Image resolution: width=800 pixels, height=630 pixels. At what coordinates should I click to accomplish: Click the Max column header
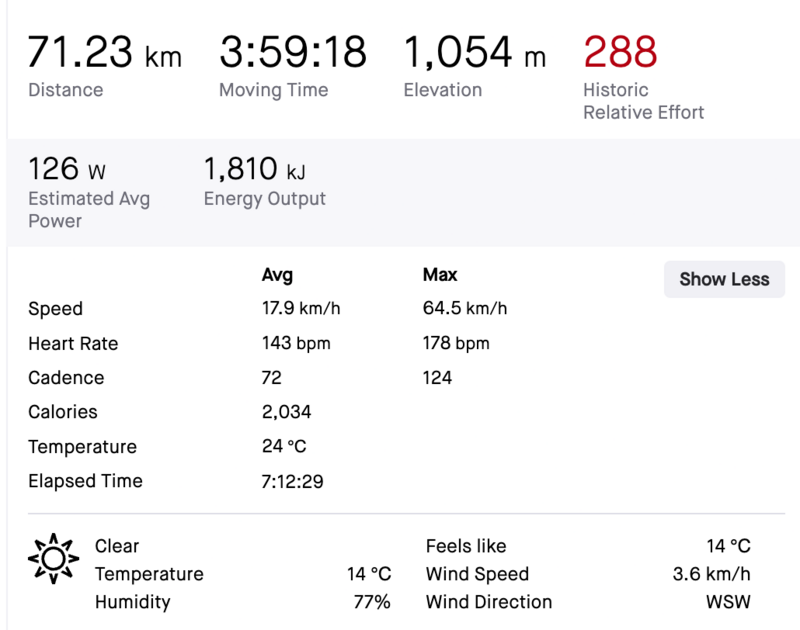[x=440, y=275]
